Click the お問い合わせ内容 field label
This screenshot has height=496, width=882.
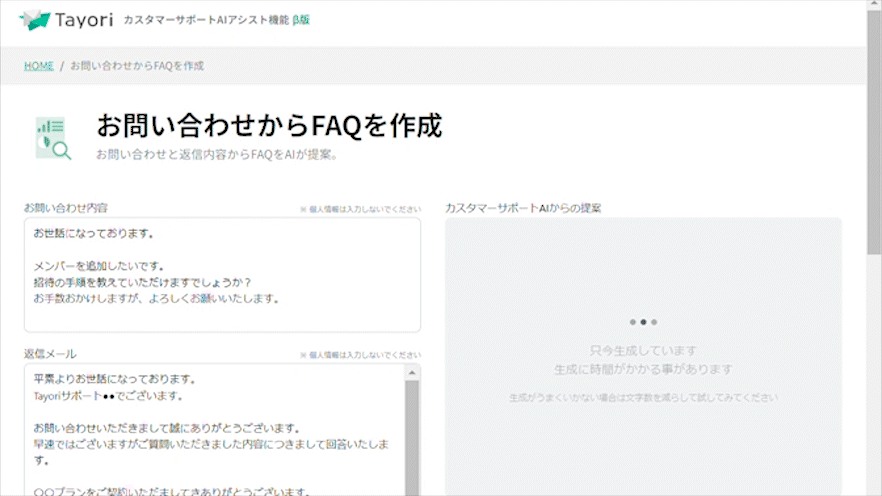tap(66, 208)
